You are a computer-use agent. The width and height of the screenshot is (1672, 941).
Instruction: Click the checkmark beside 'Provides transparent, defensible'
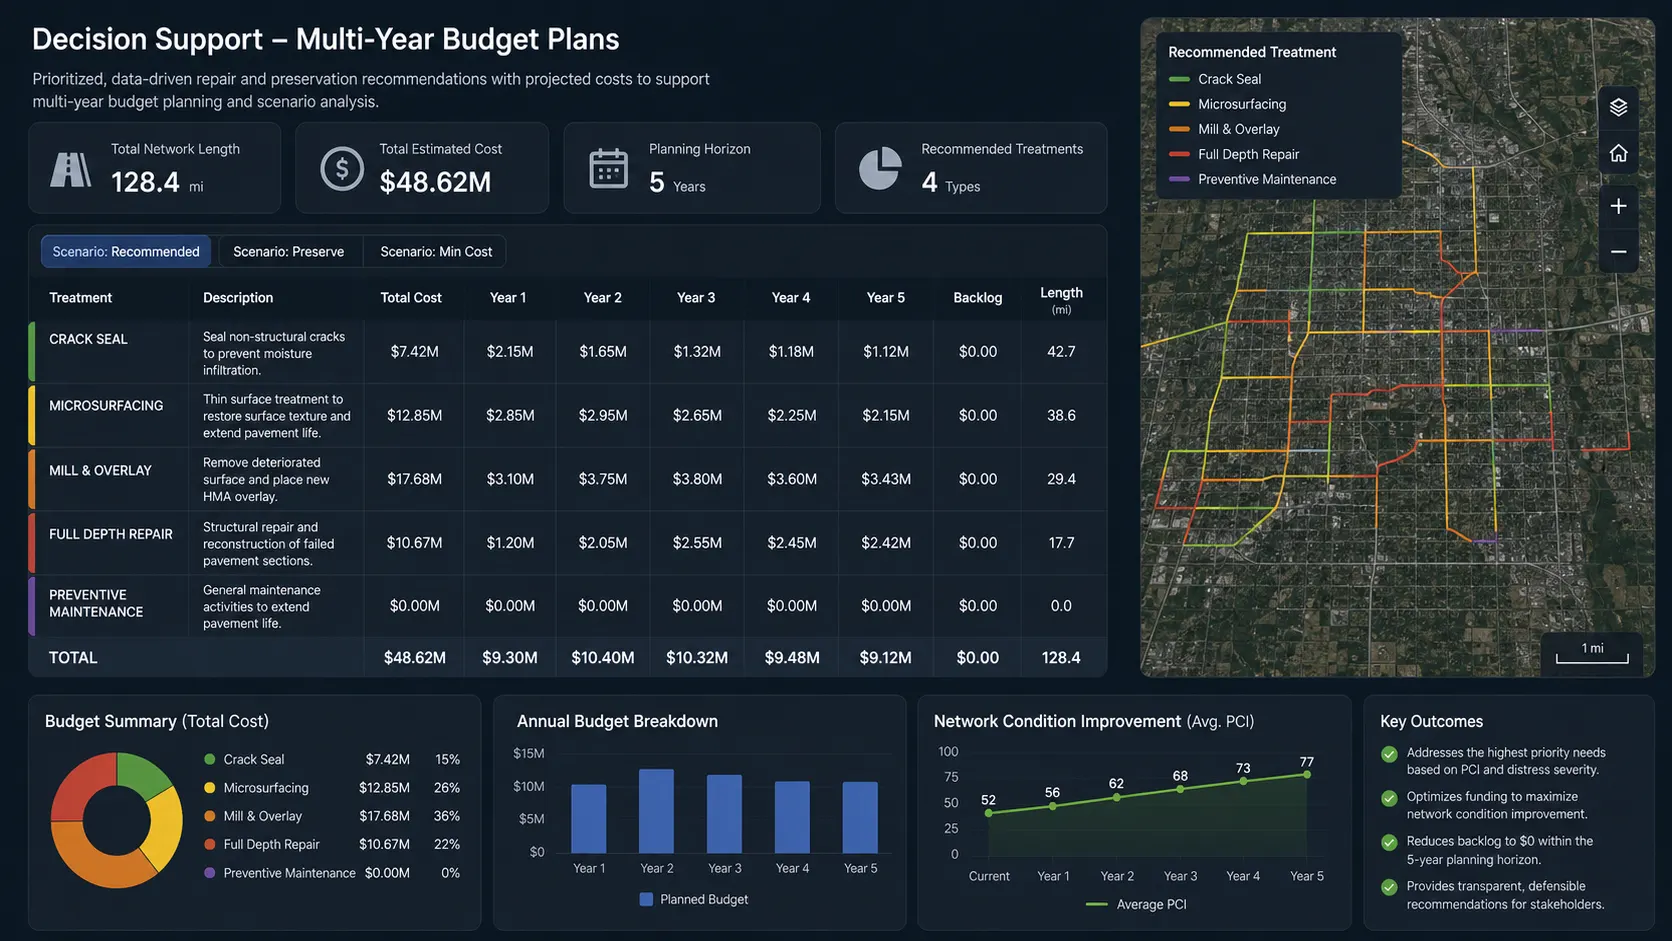tap(1389, 887)
